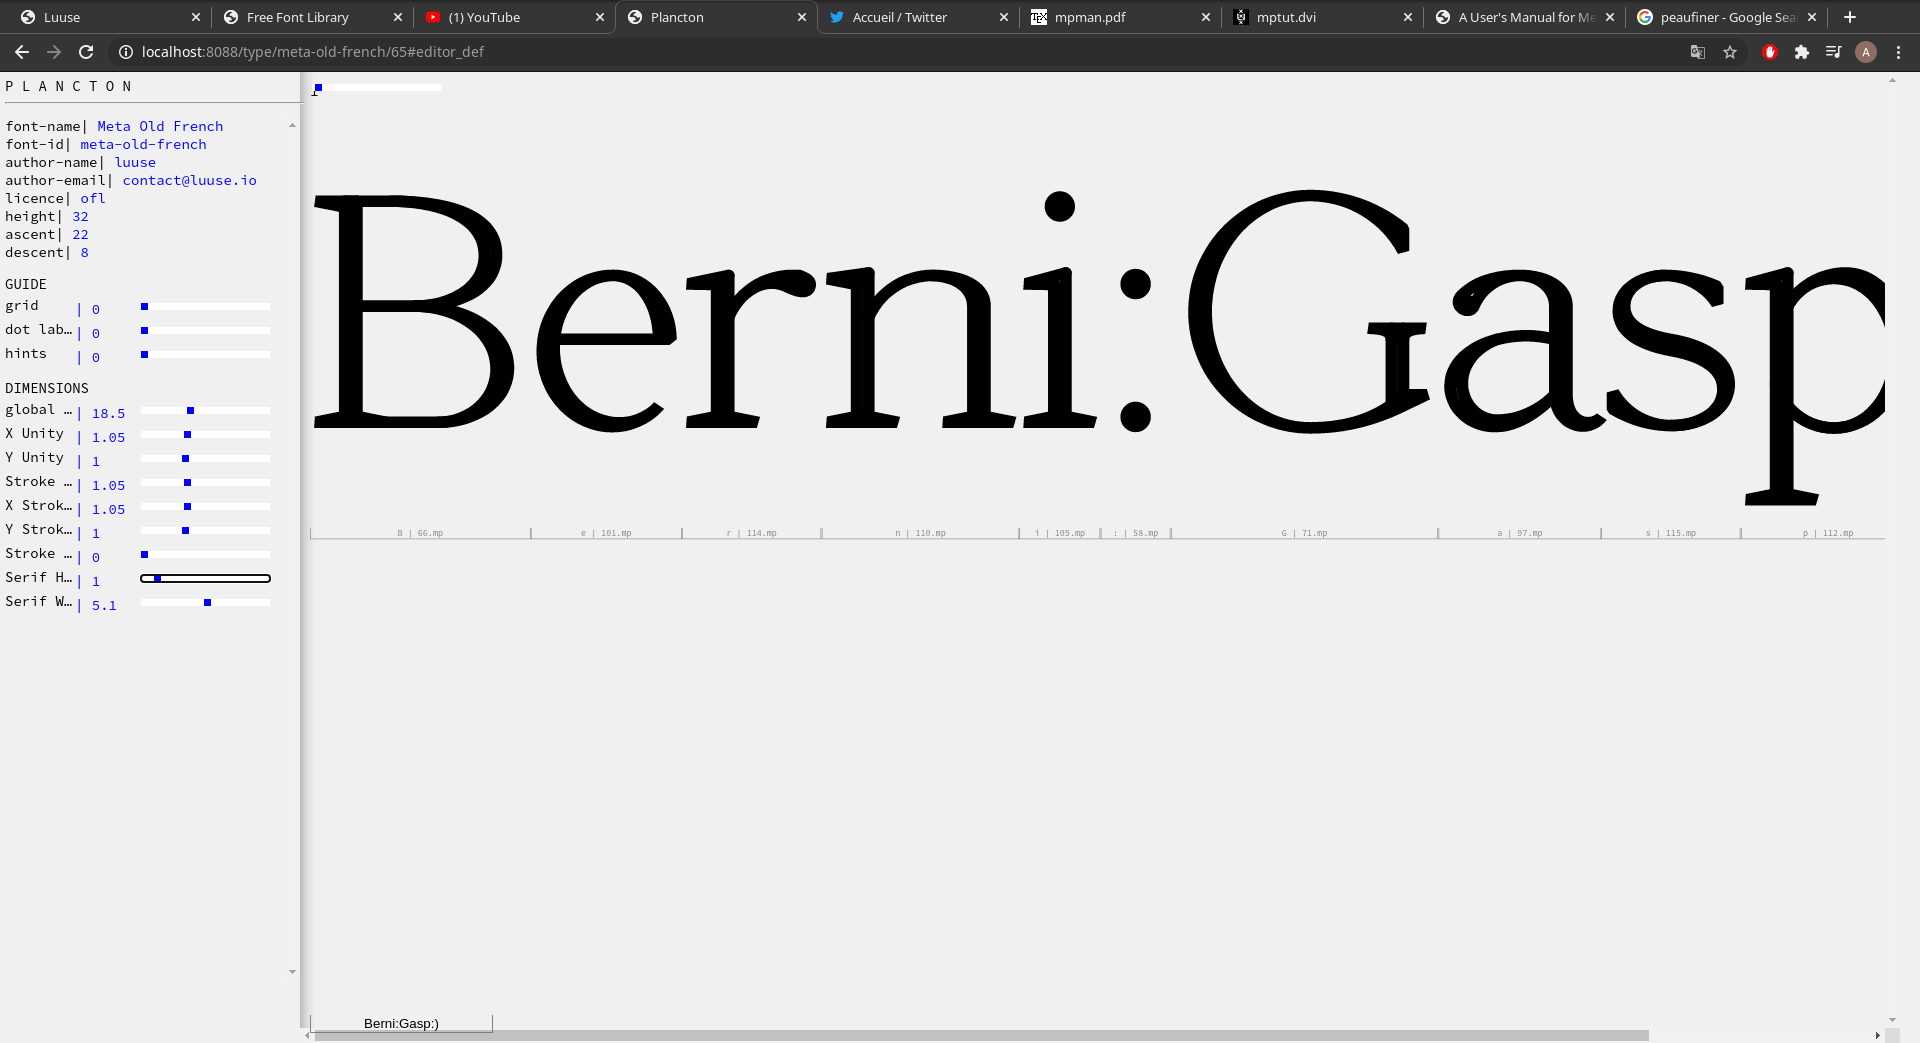Open a new browser tab

click(x=1849, y=17)
